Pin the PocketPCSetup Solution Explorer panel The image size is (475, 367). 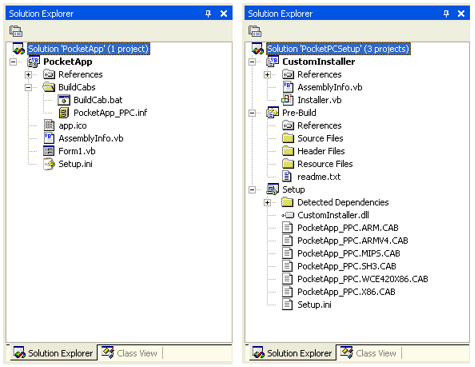click(x=446, y=14)
